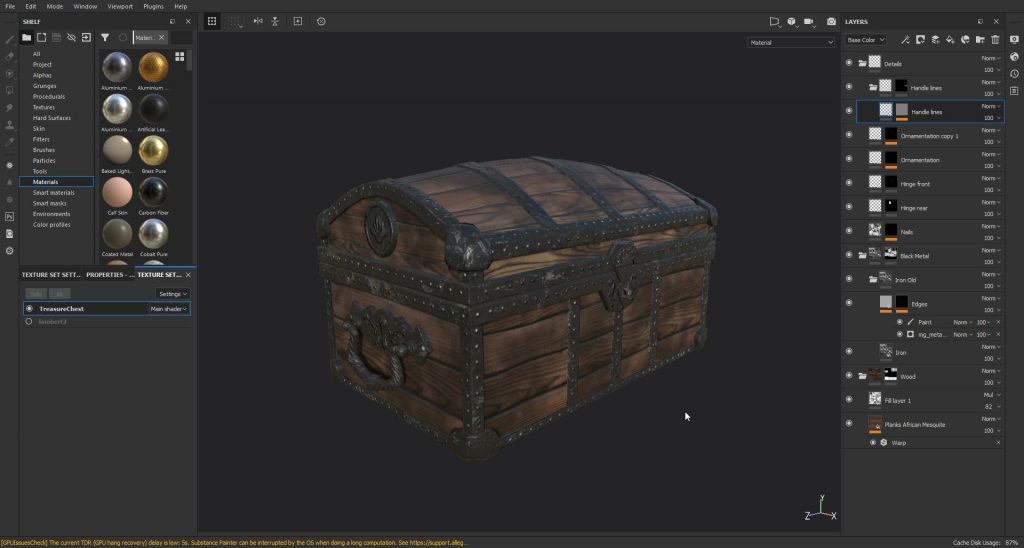
Task: Open the Plugins menu
Action: 153,6
